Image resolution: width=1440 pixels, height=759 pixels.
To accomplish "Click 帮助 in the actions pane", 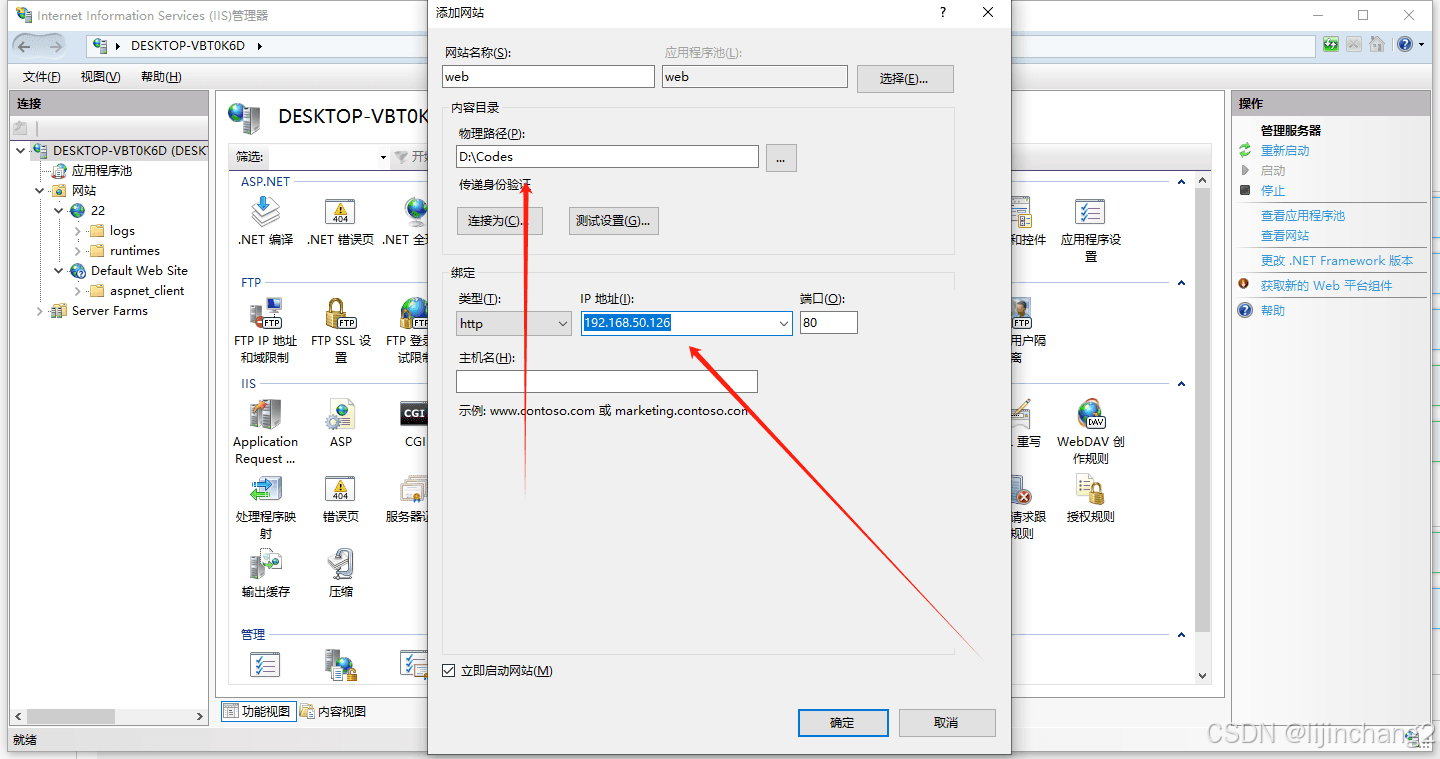I will [1272, 310].
